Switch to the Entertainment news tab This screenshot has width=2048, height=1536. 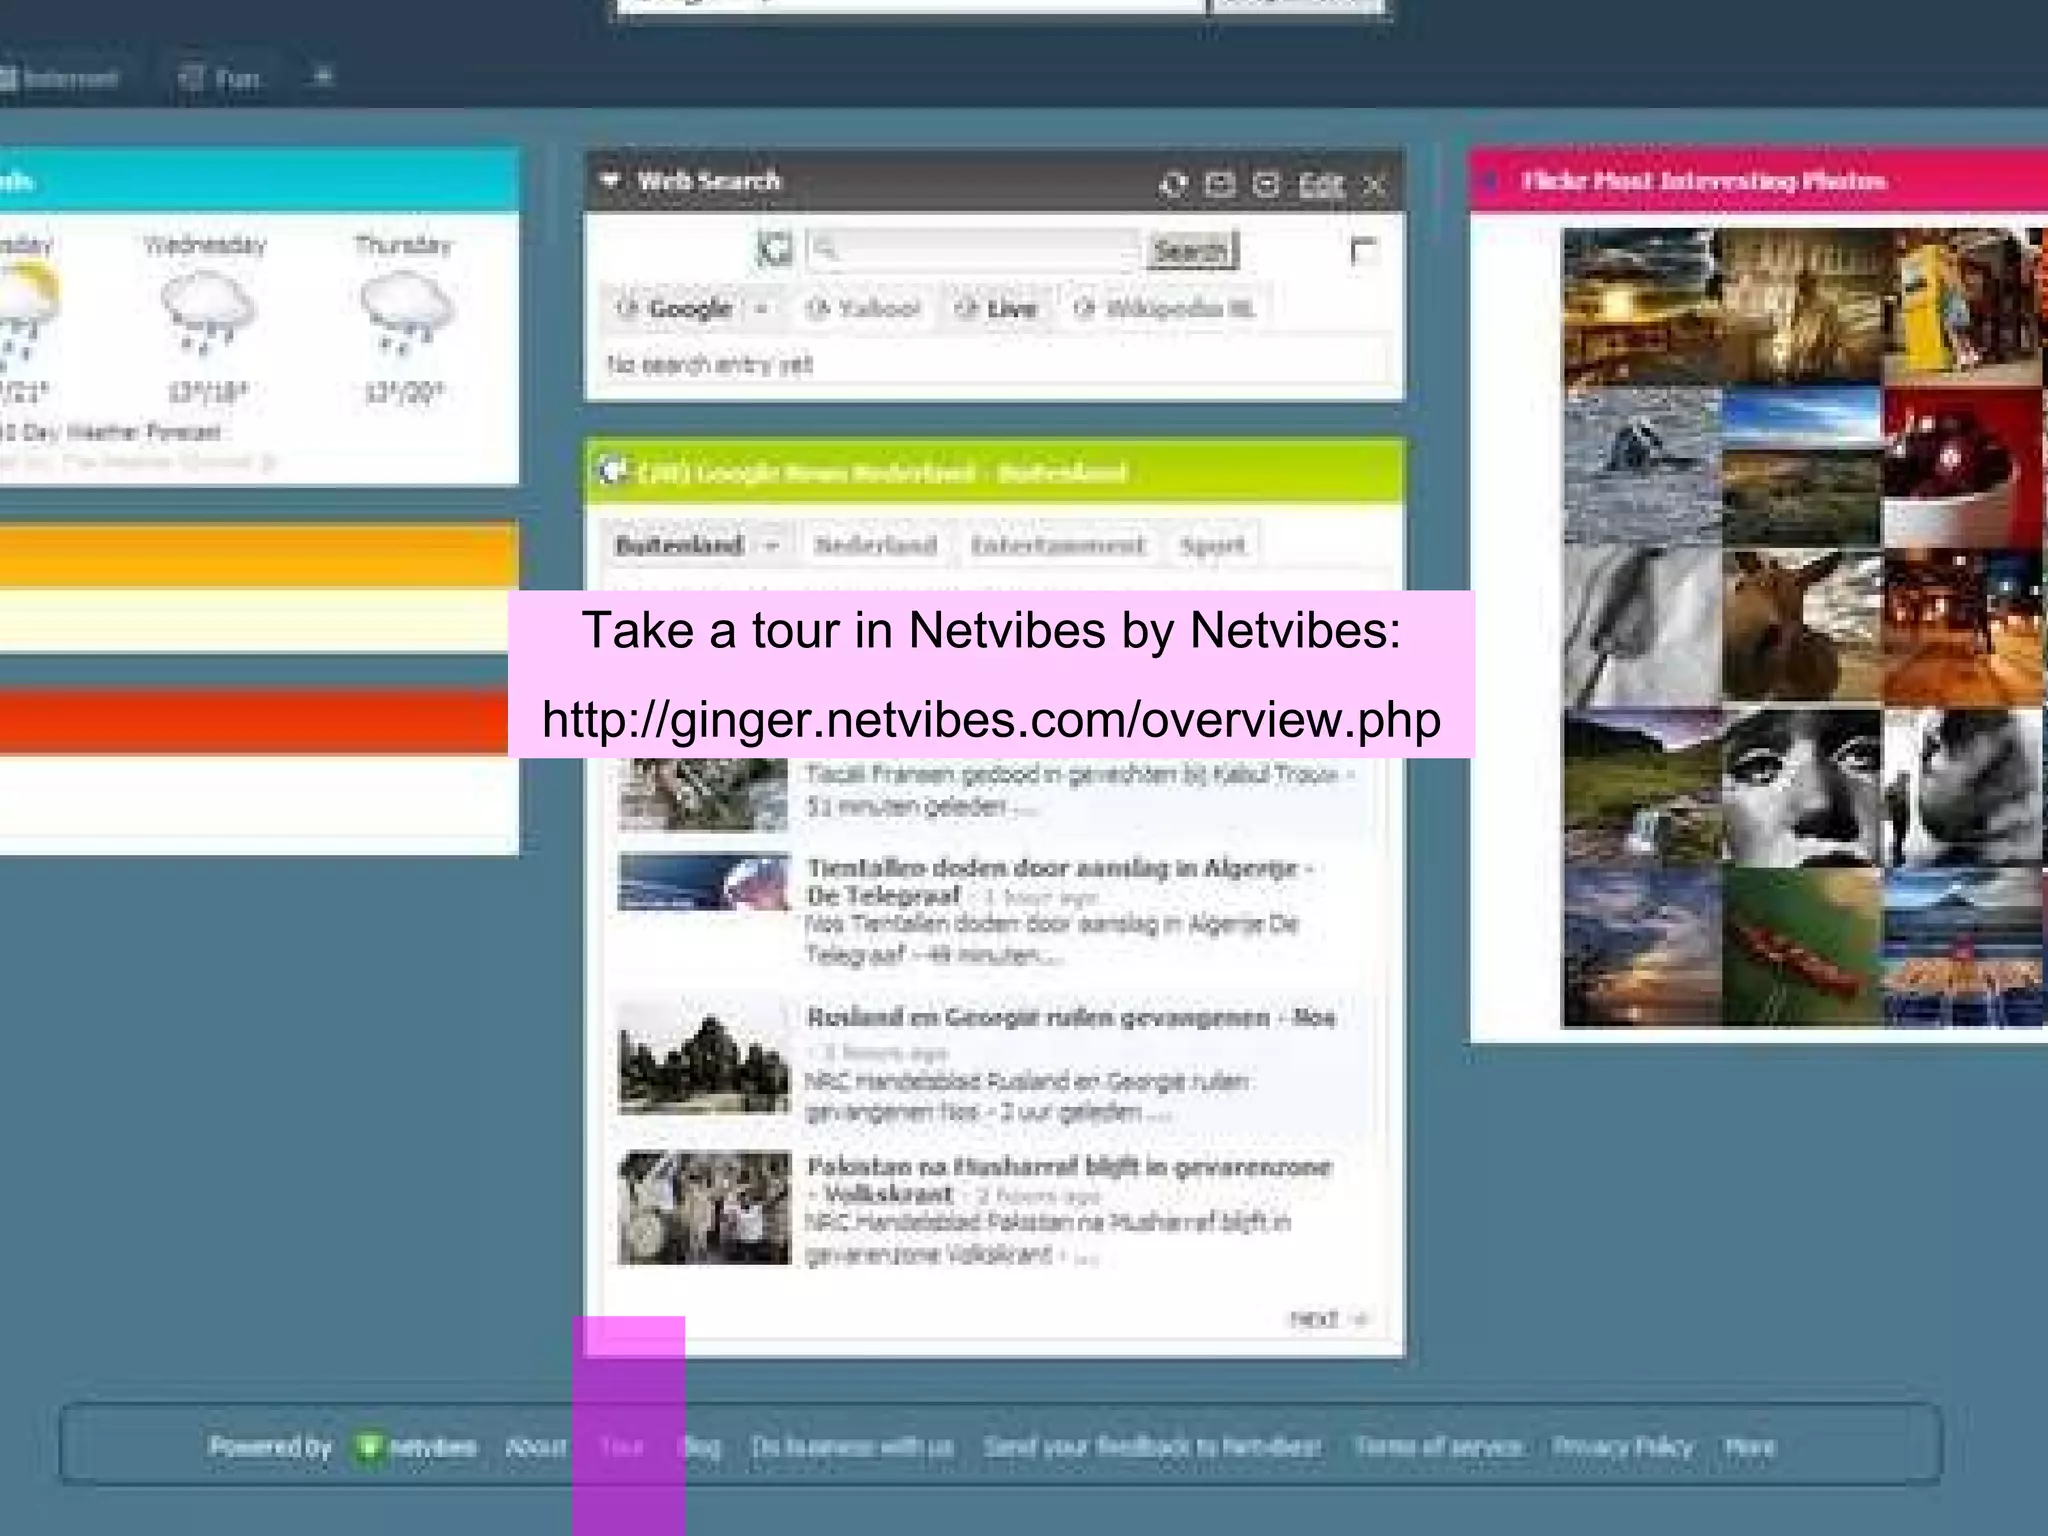coord(1057,545)
